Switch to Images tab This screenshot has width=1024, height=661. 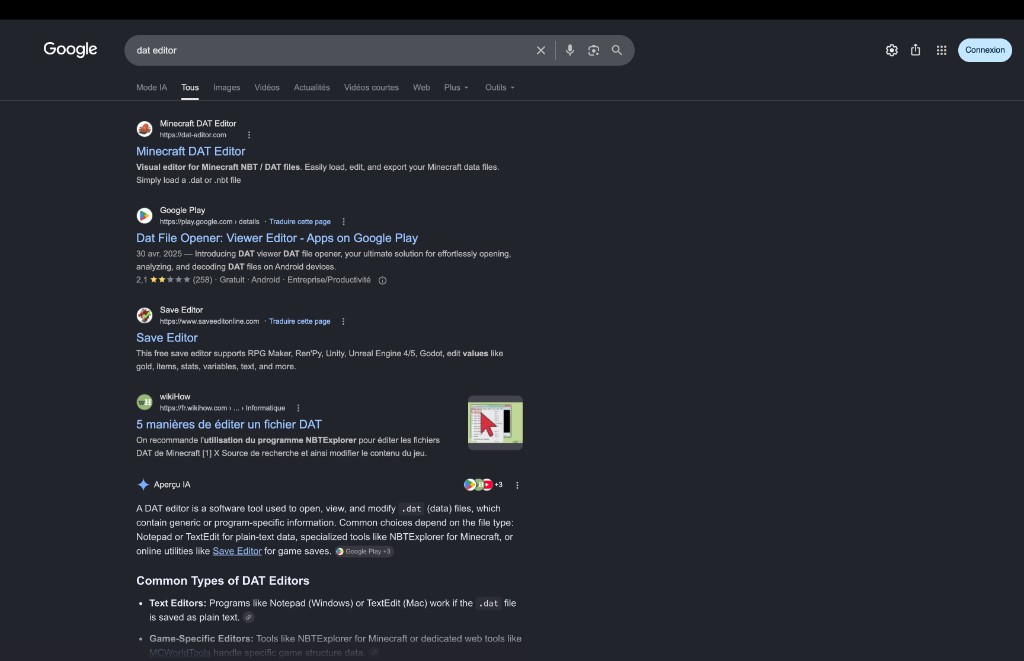click(x=227, y=88)
